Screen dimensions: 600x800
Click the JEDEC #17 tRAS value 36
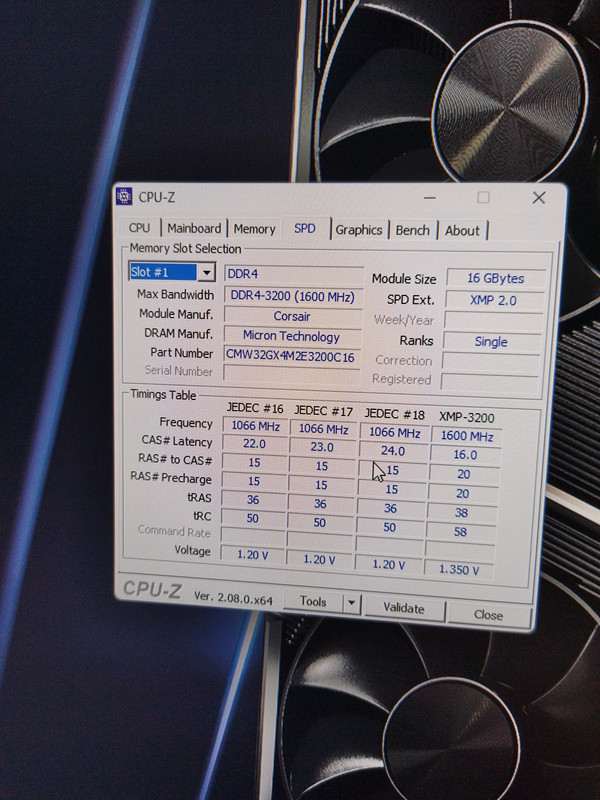320,504
